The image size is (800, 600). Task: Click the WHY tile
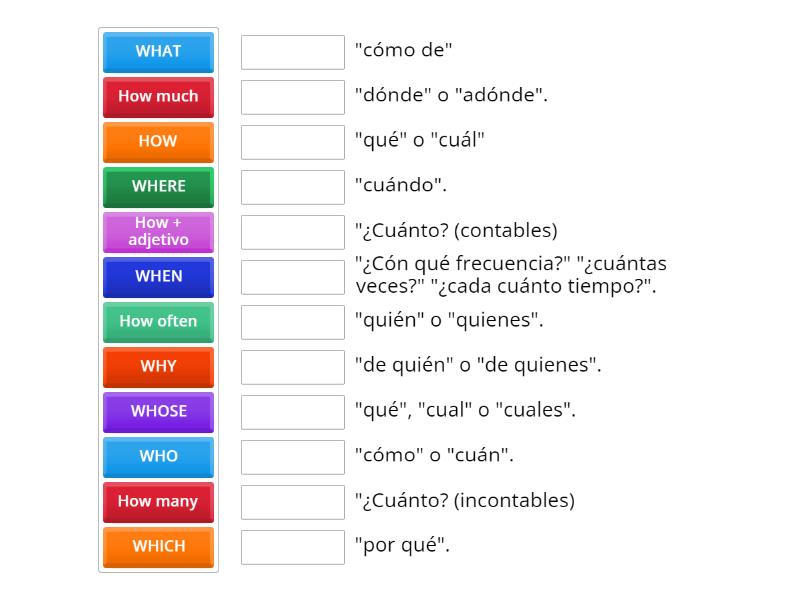pos(158,367)
